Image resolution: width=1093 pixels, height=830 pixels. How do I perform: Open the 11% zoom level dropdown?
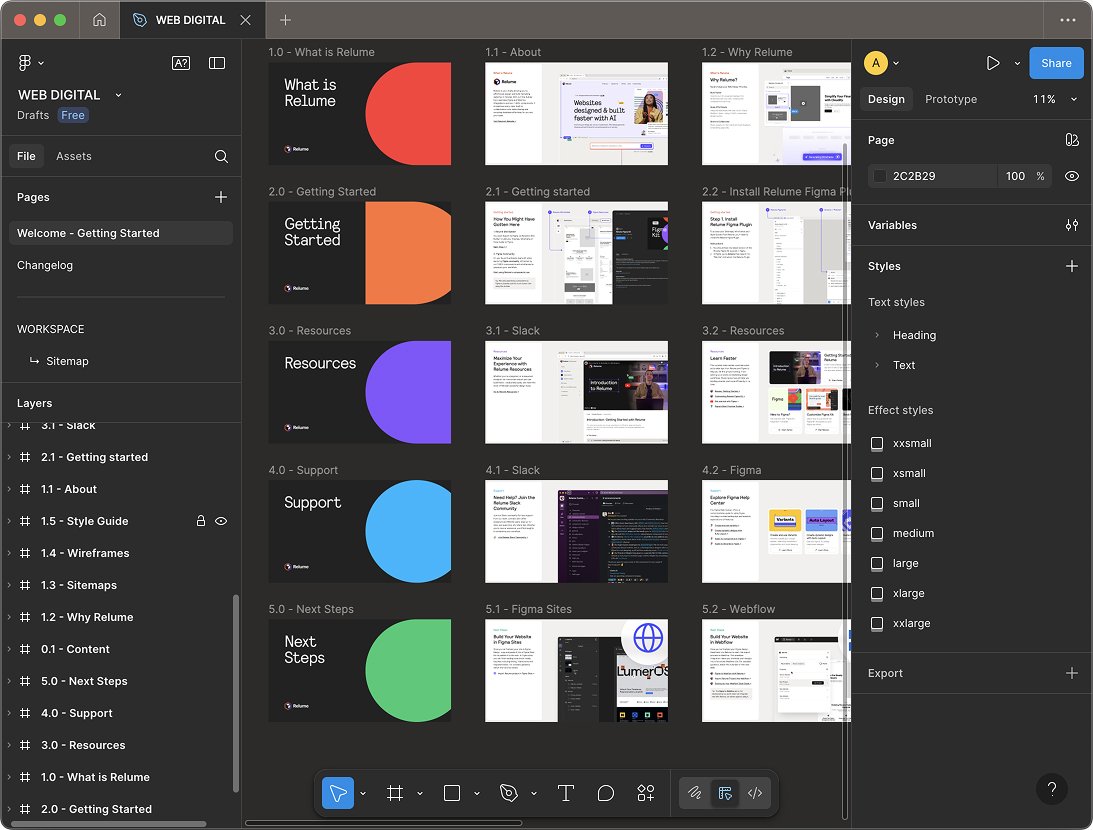1055,99
